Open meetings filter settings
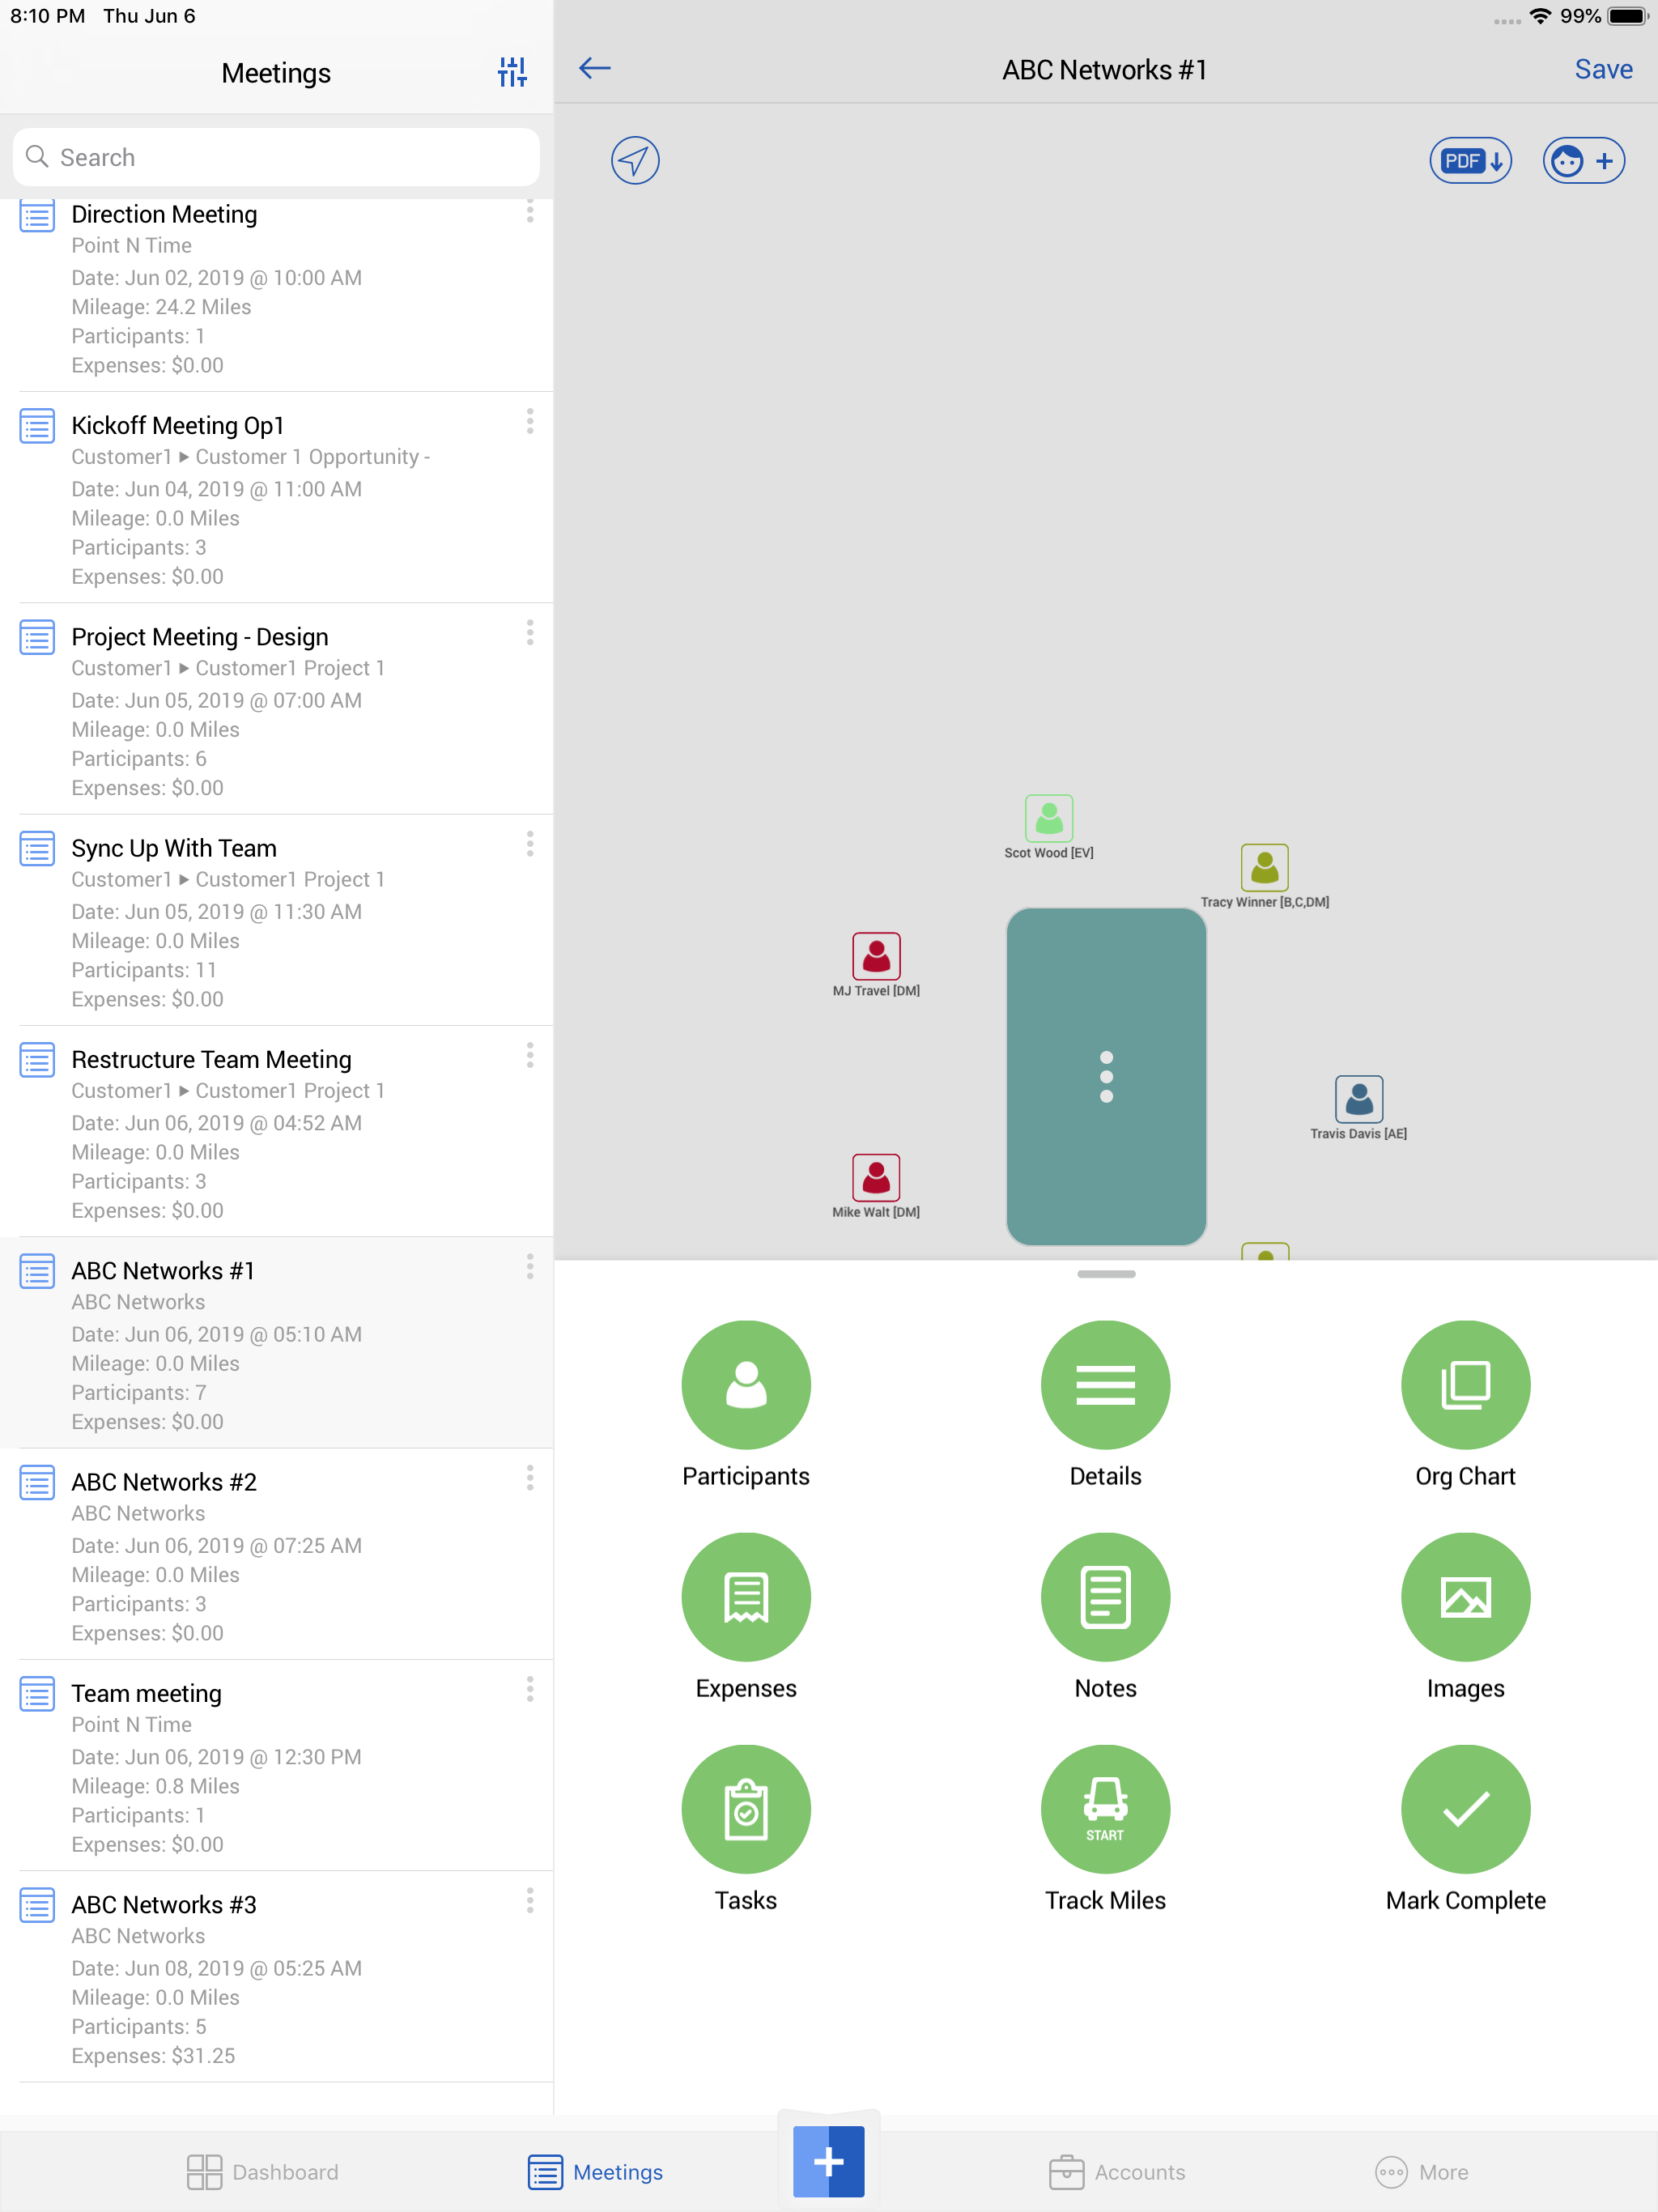Image resolution: width=1658 pixels, height=2212 pixels. point(512,72)
